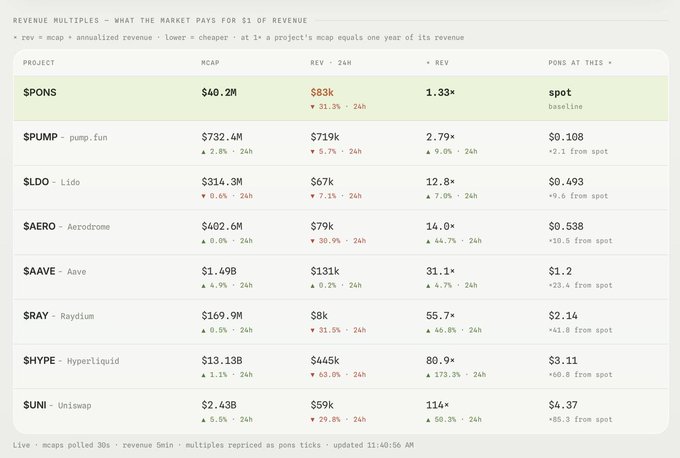
Task: Open the $PUMP pump.fun project row
Action: click(x=341, y=143)
